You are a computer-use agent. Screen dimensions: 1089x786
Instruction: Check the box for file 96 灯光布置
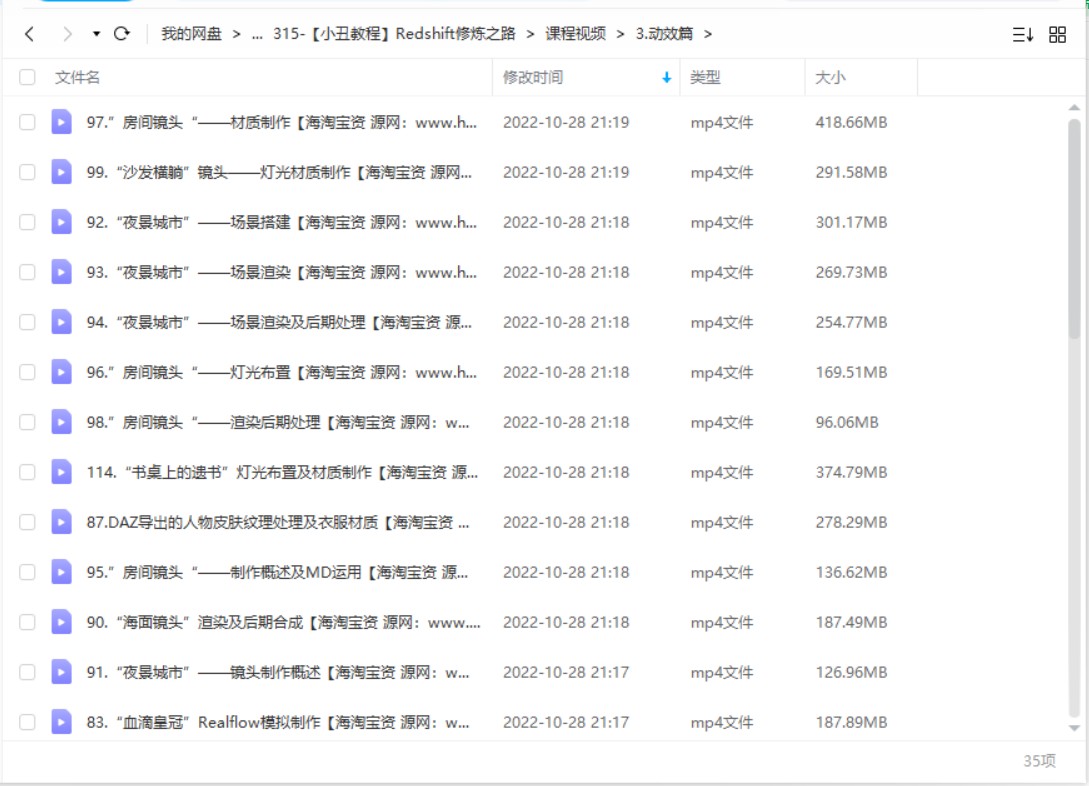pyautogui.click(x=27, y=372)
